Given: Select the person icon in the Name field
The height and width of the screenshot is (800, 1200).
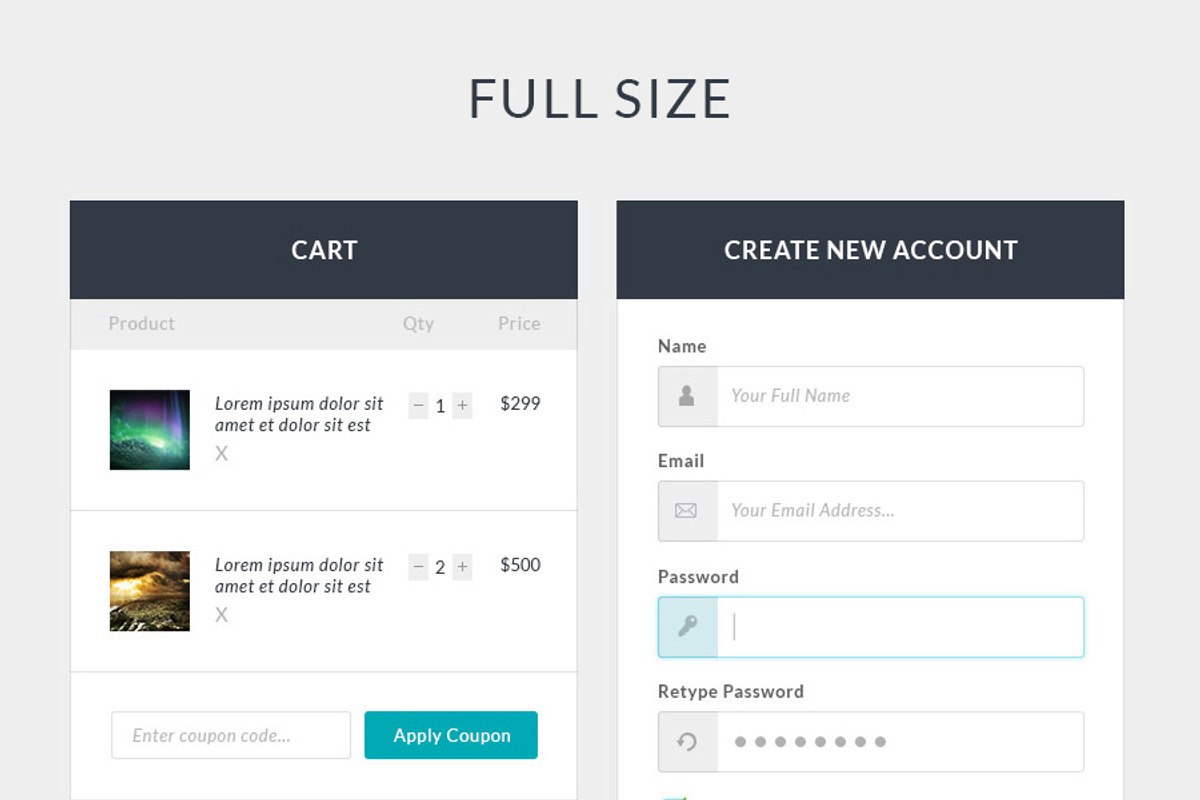Looking at the screenshot, I should pos(686,396).
